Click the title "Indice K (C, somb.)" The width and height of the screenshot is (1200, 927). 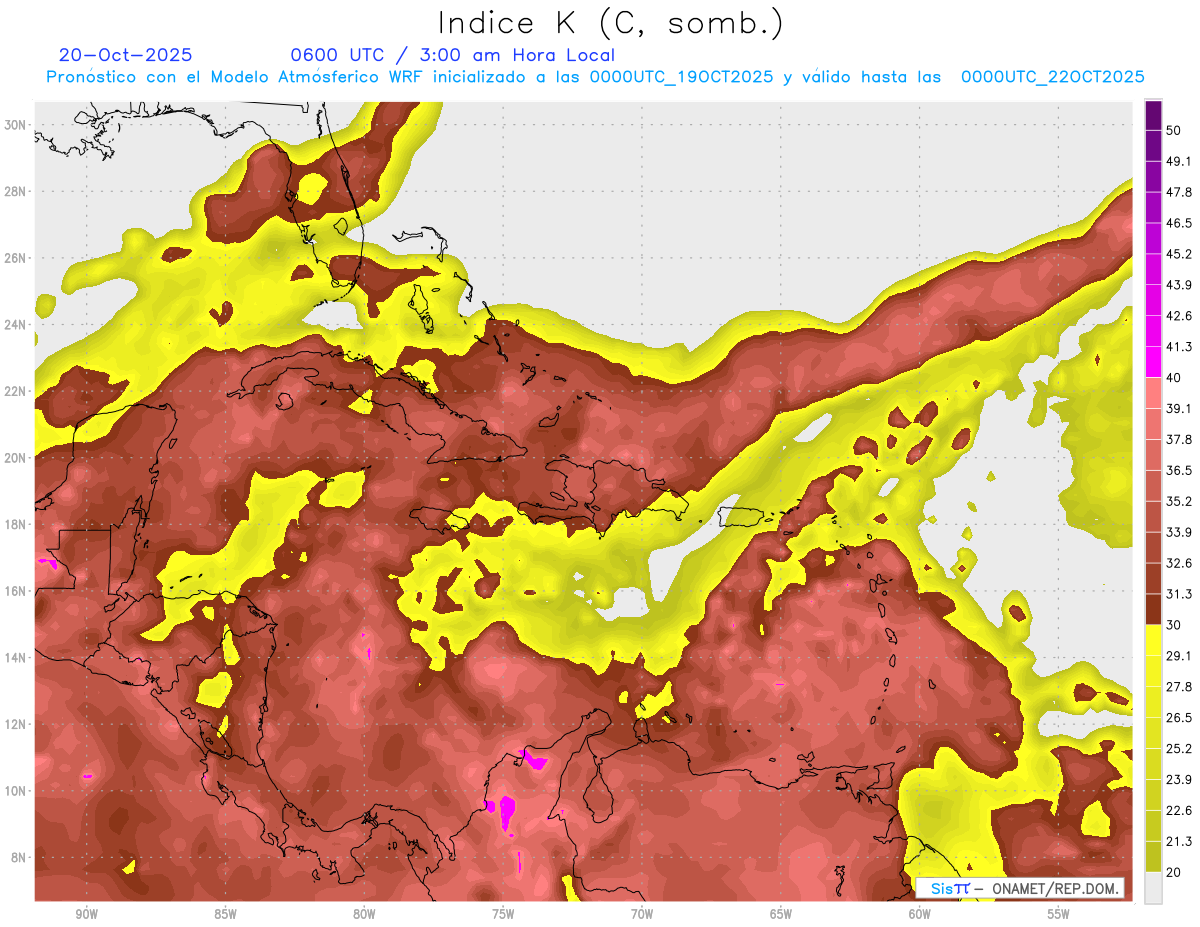[x=611, y=23]
